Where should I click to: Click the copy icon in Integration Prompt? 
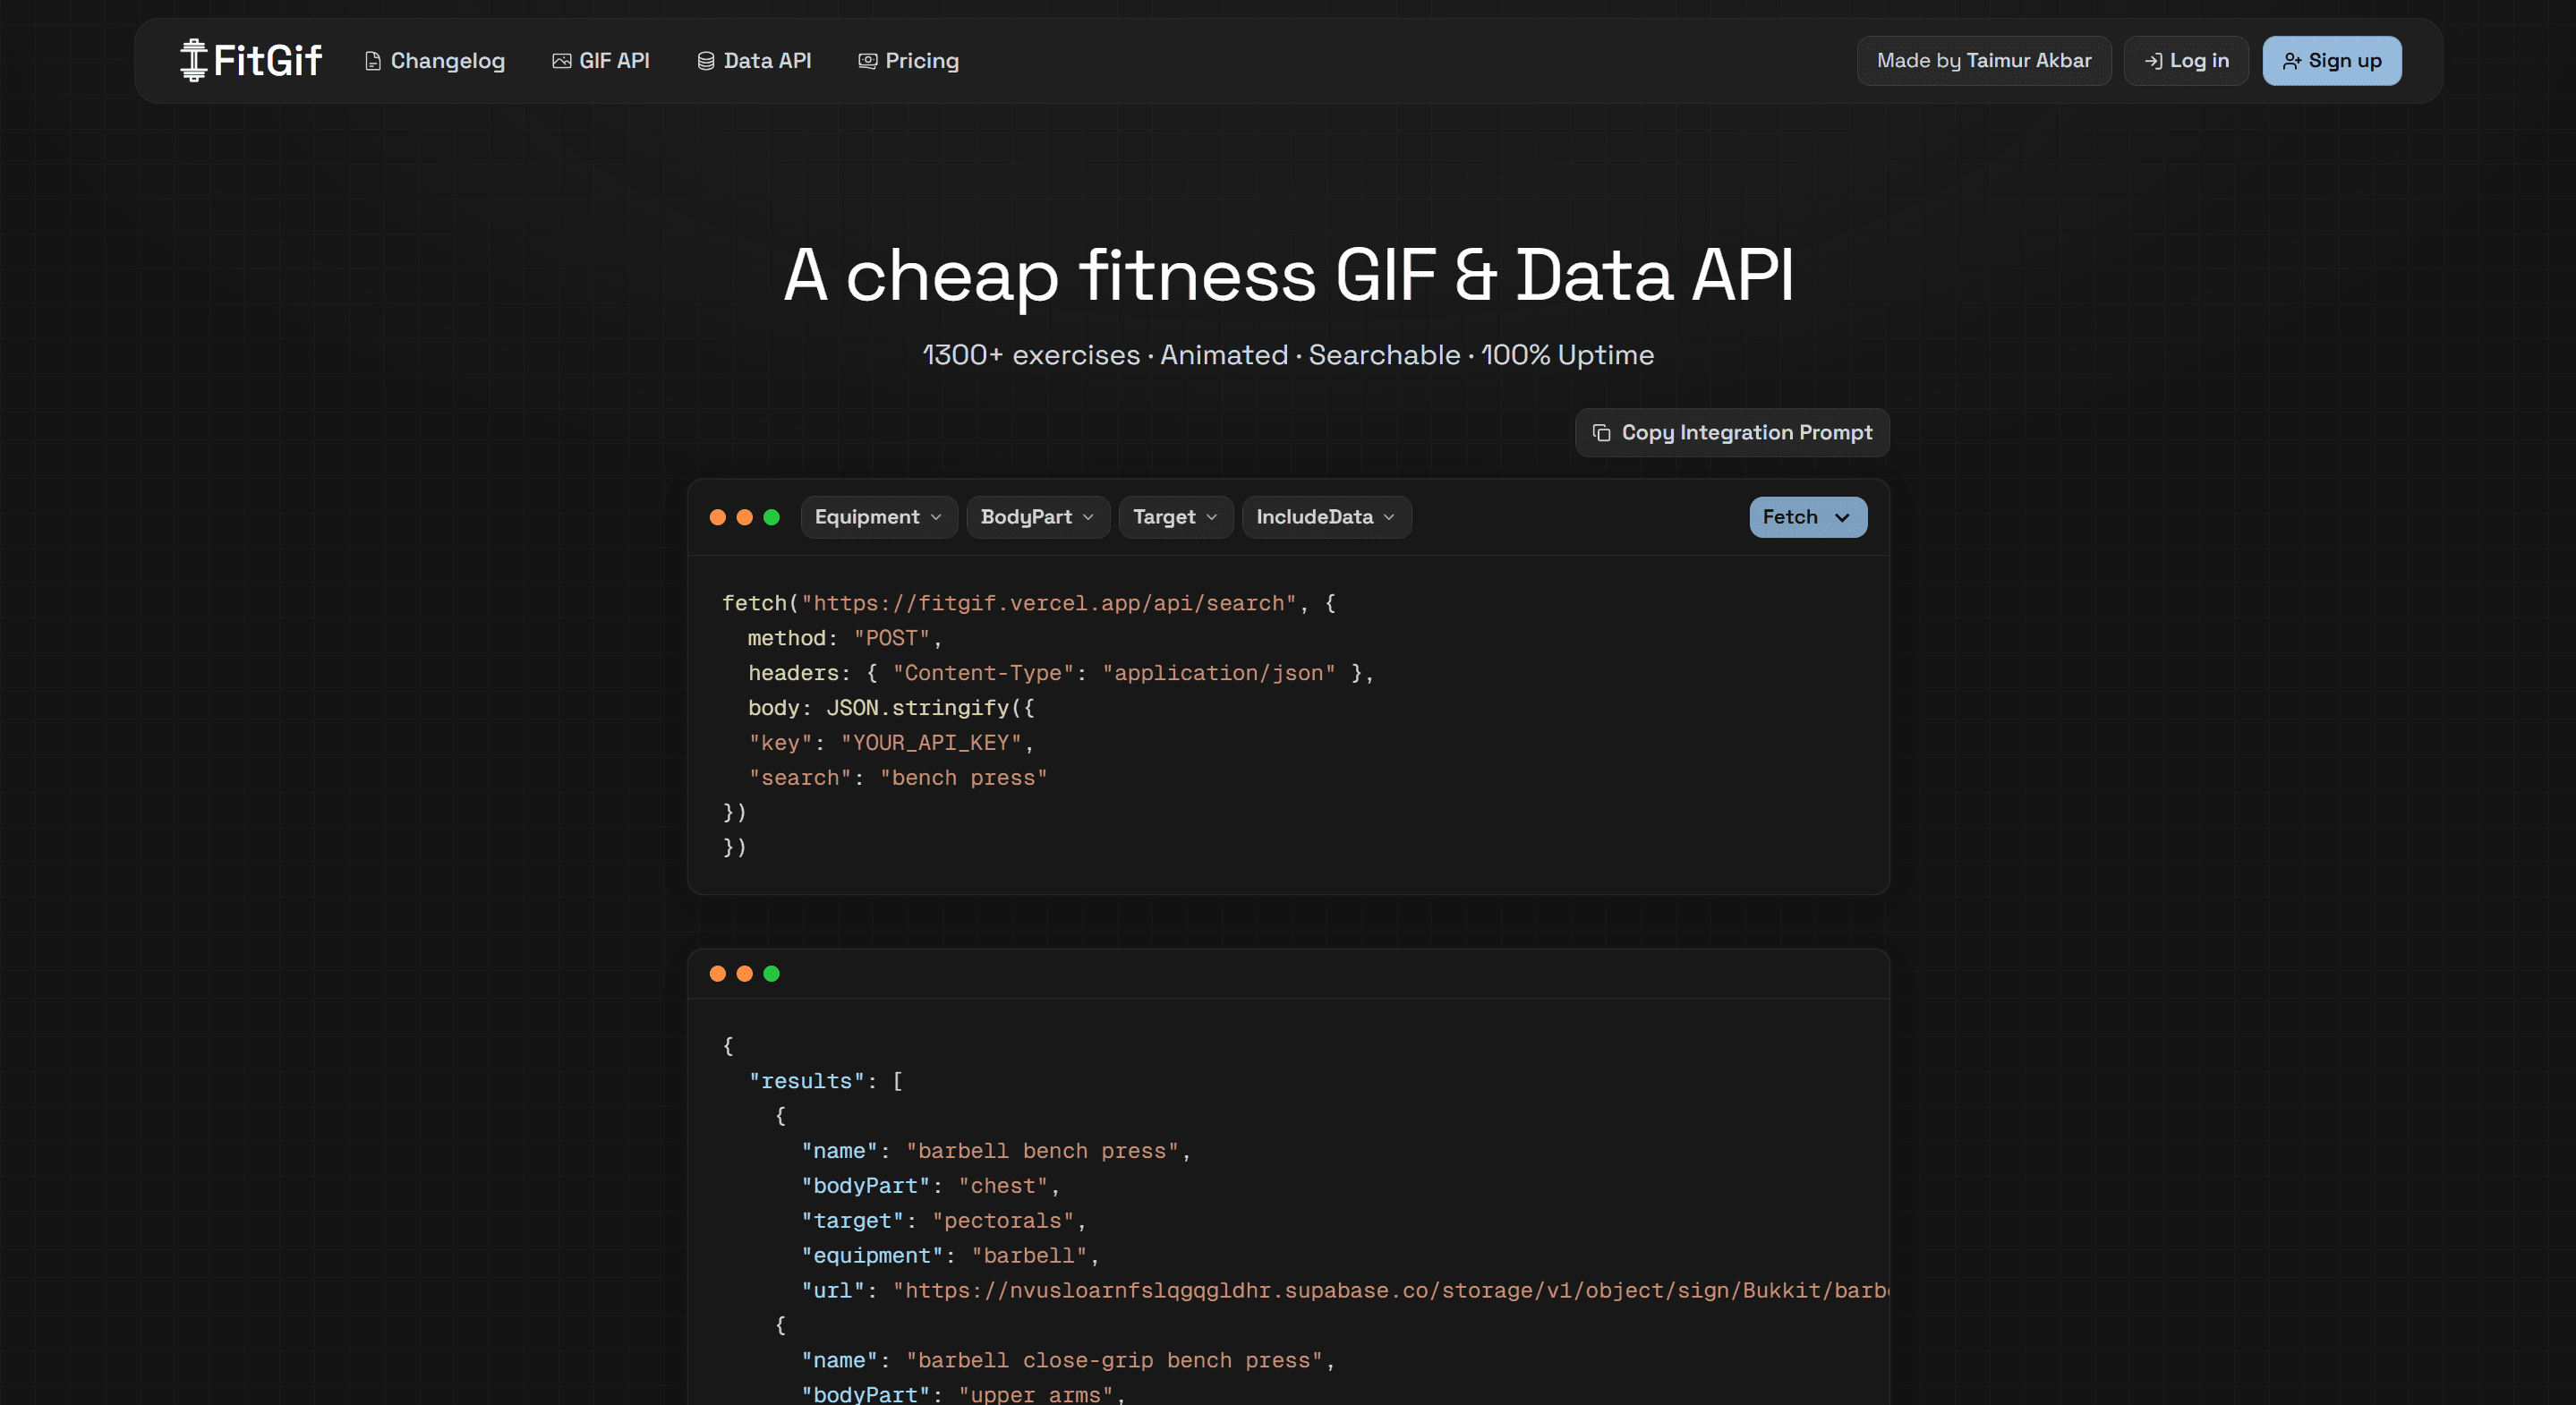coord(1601,433)
